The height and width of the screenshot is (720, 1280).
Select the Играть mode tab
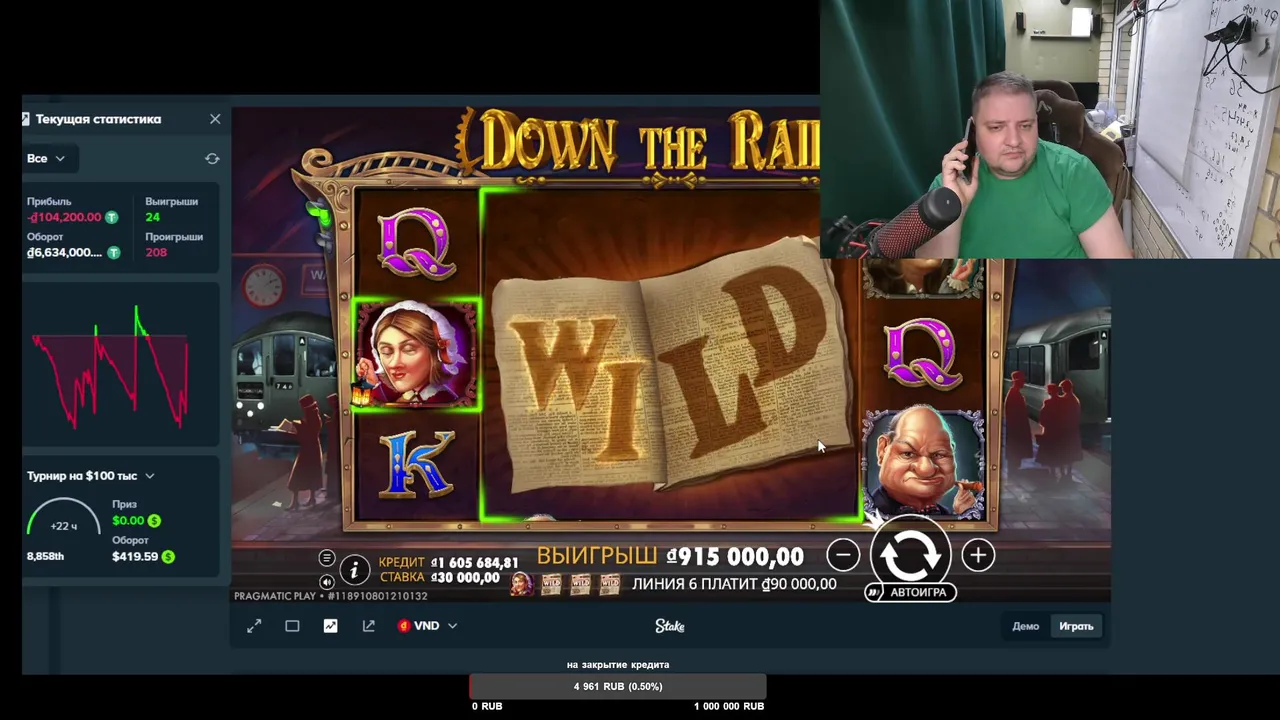point(1076,626)
